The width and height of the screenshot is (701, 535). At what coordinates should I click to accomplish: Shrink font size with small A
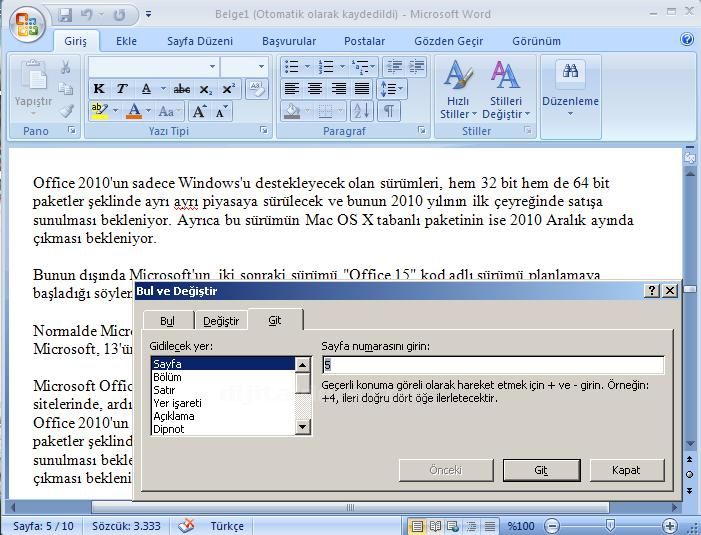click(221, 111)
